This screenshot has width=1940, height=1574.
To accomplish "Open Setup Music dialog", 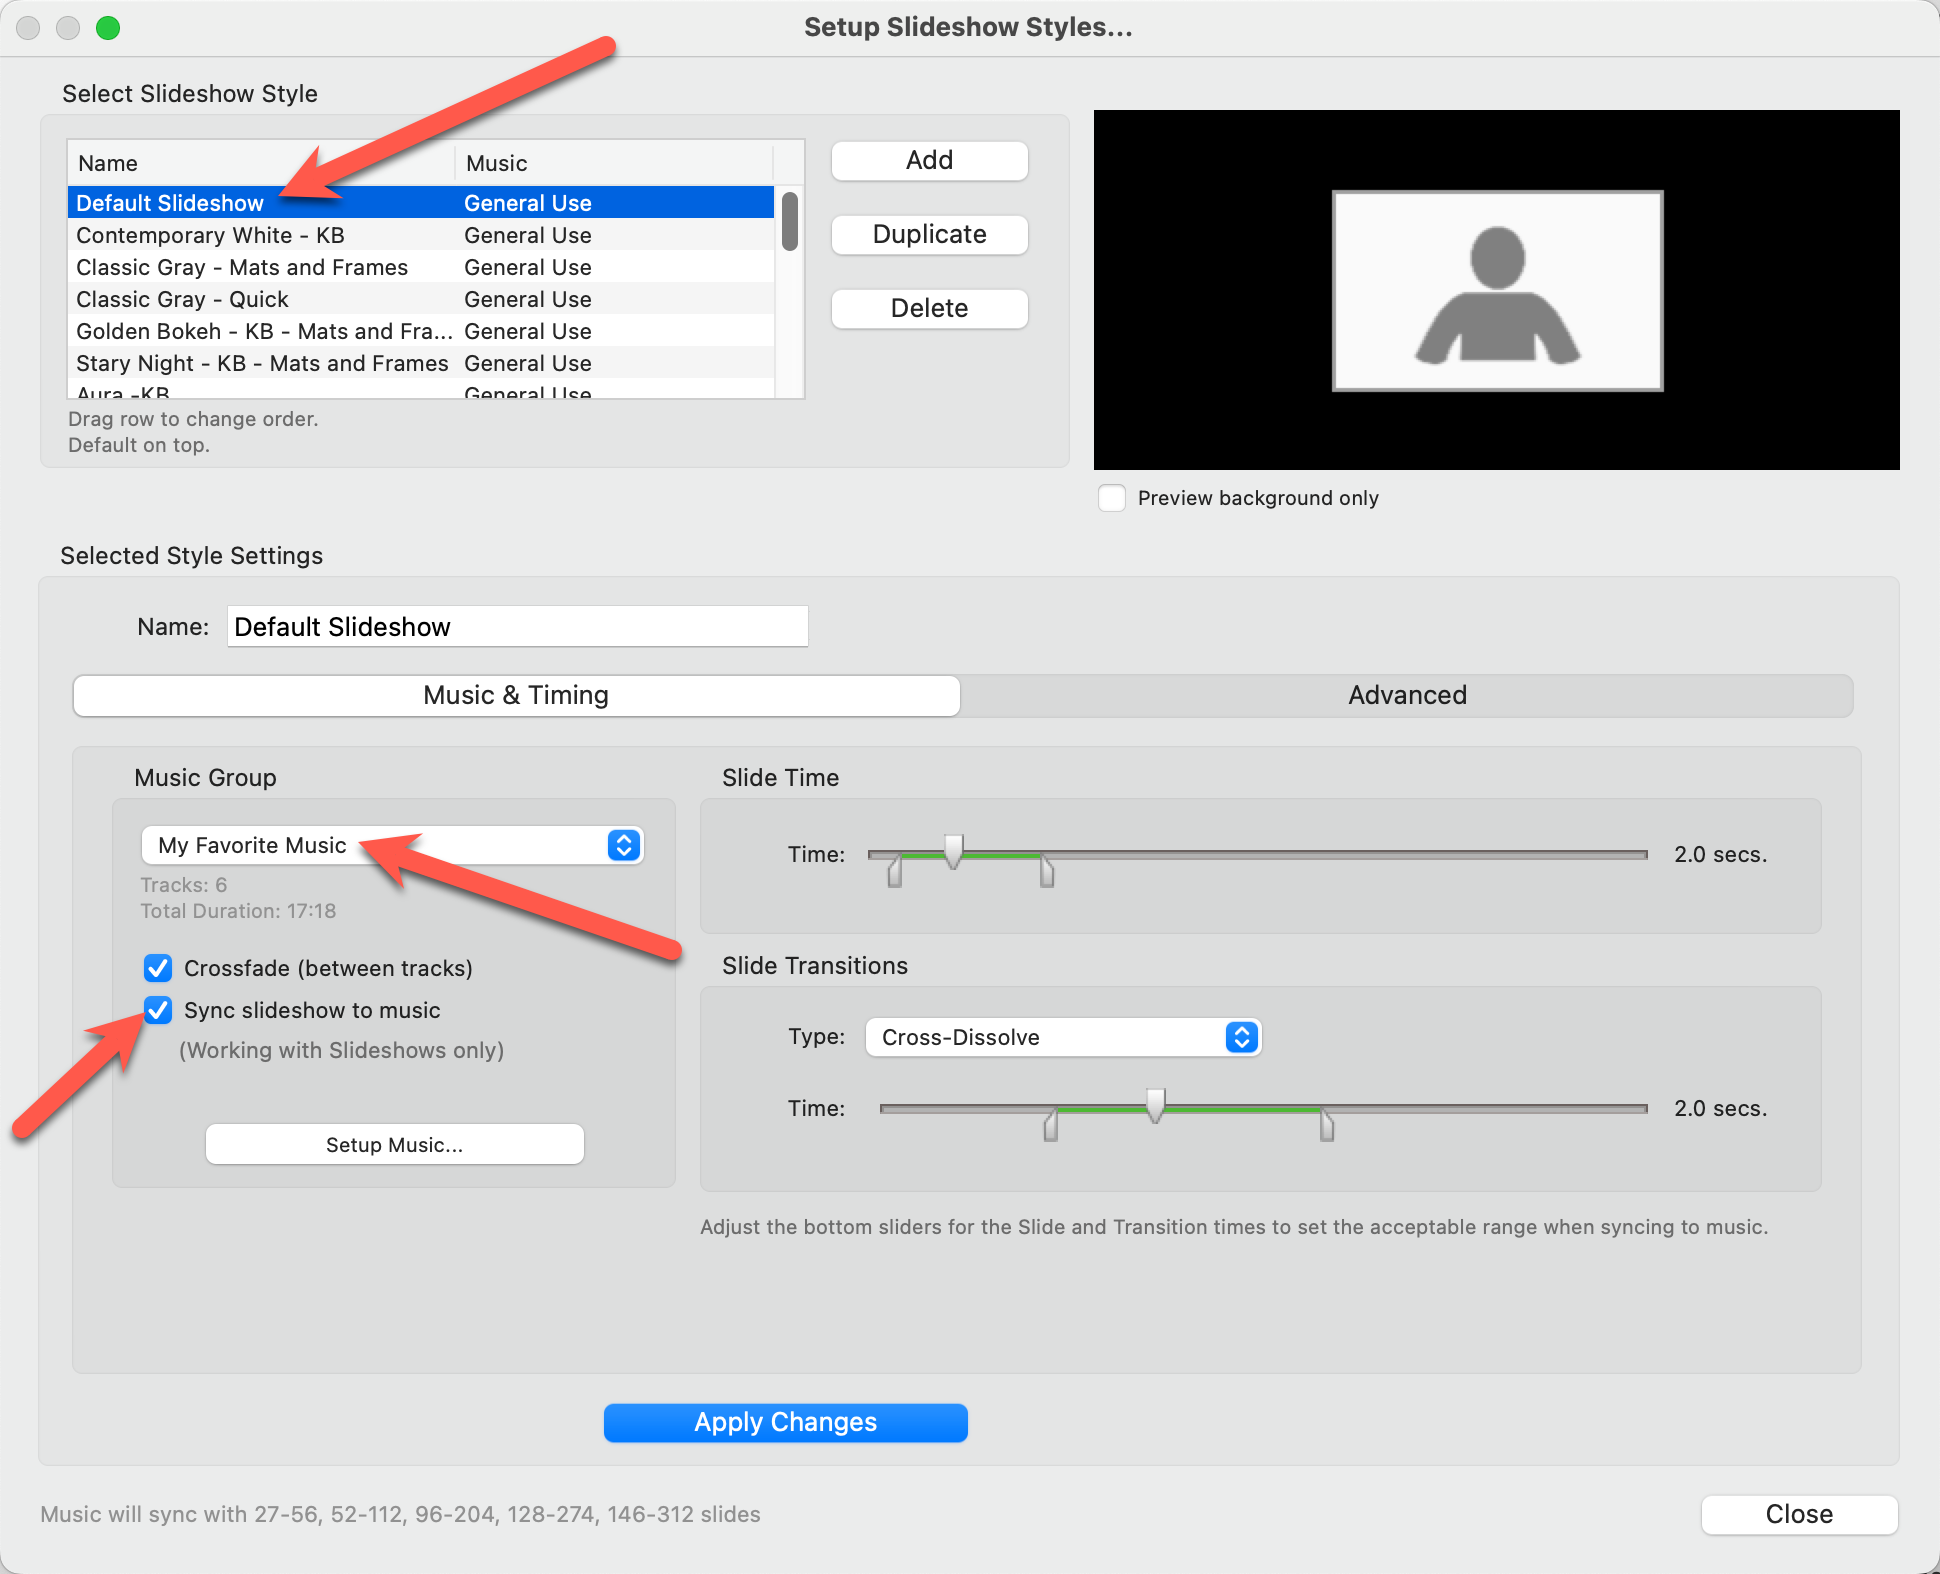I will 394,1144.
